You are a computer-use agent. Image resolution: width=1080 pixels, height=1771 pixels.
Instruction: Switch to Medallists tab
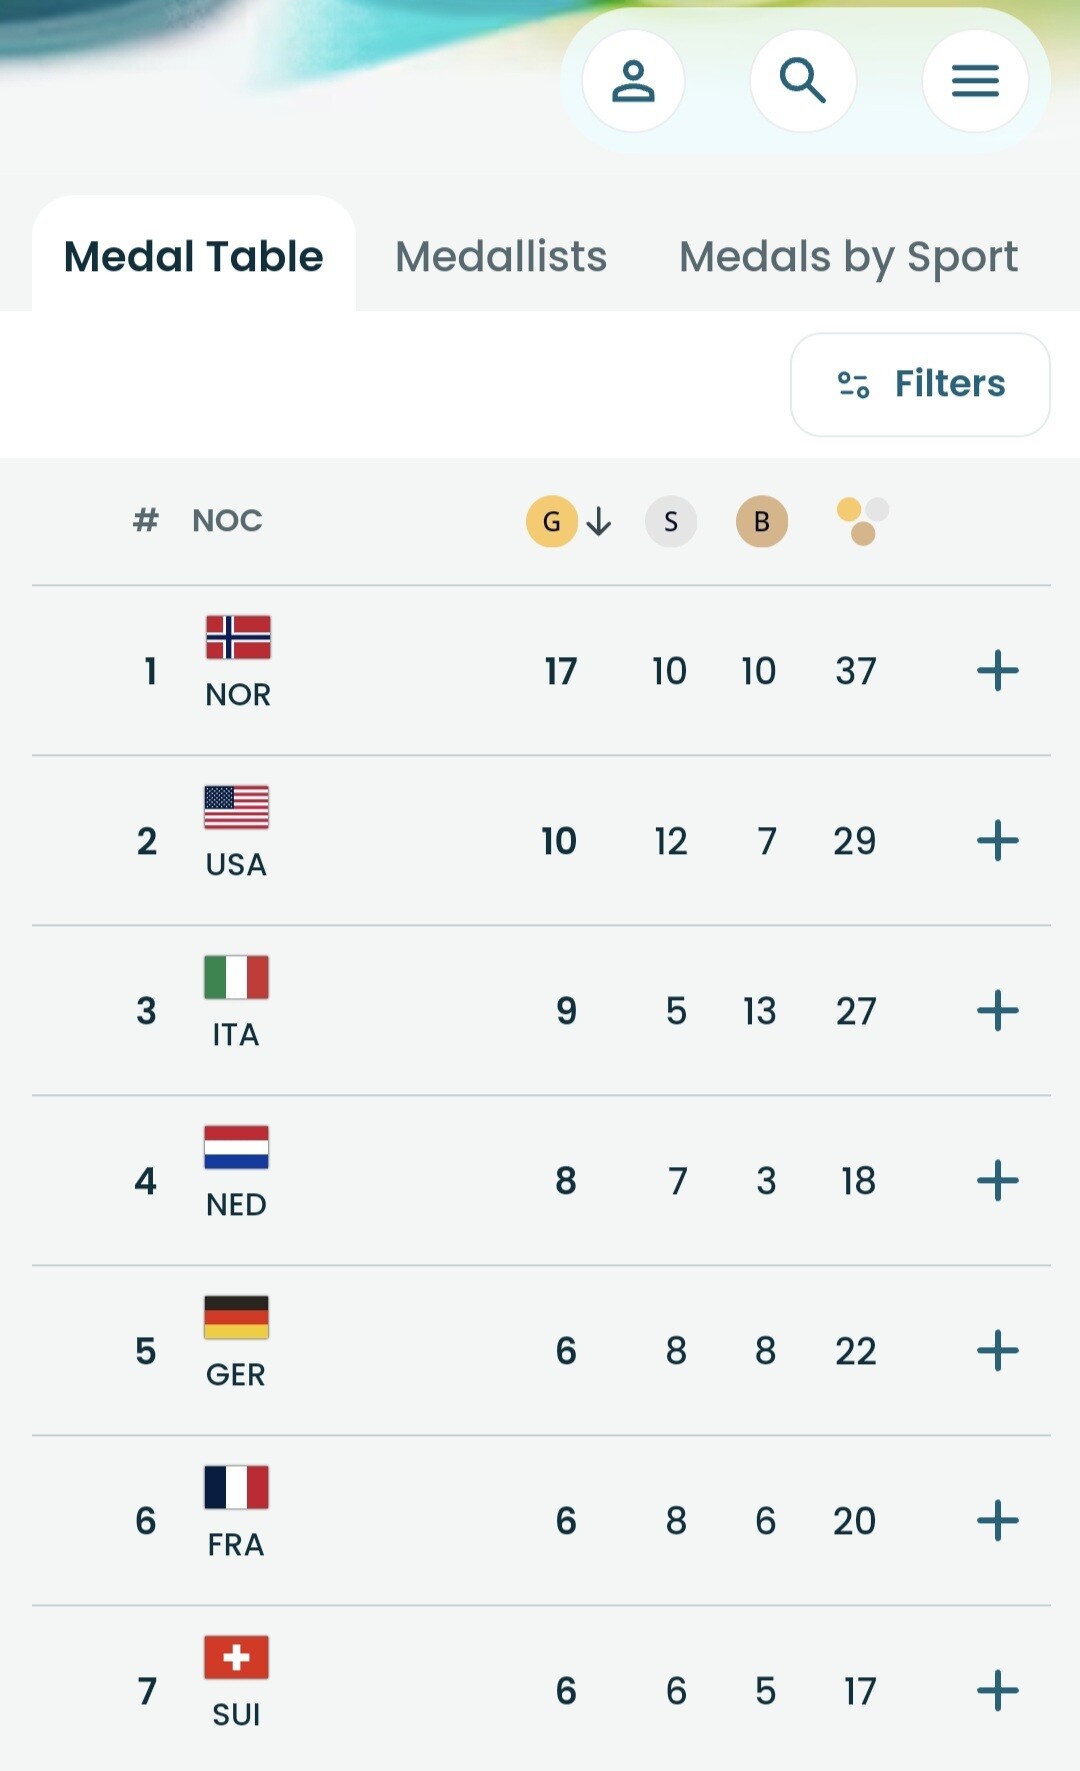pos(501,257)
